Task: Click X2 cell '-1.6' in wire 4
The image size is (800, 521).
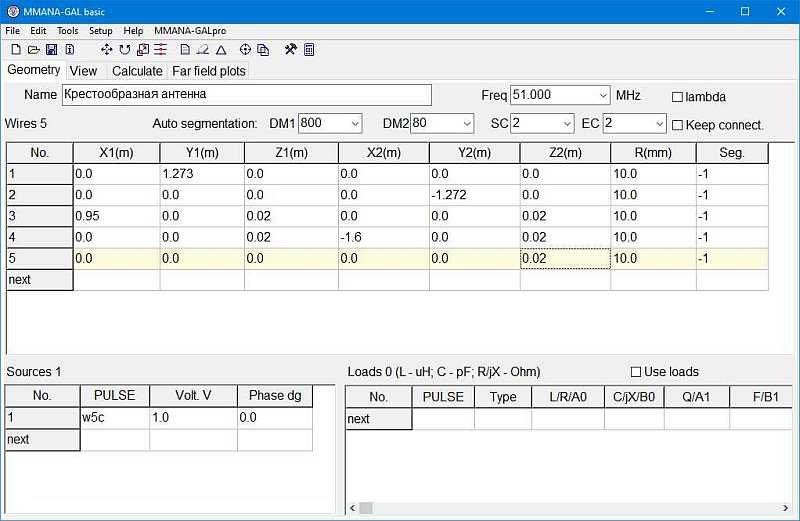Action: point(384,237)
